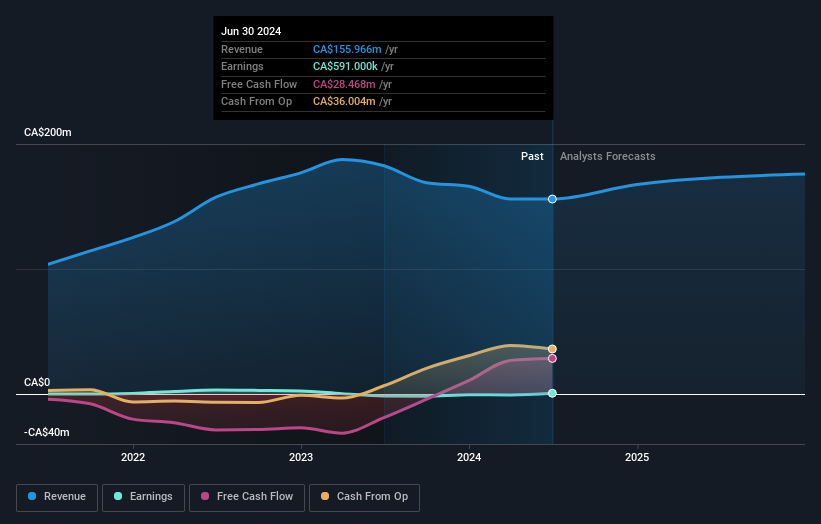The image size is (821, 524).
Task: Click the Jun 30 2024 tooltip date
Action: (x=251, y=31)
